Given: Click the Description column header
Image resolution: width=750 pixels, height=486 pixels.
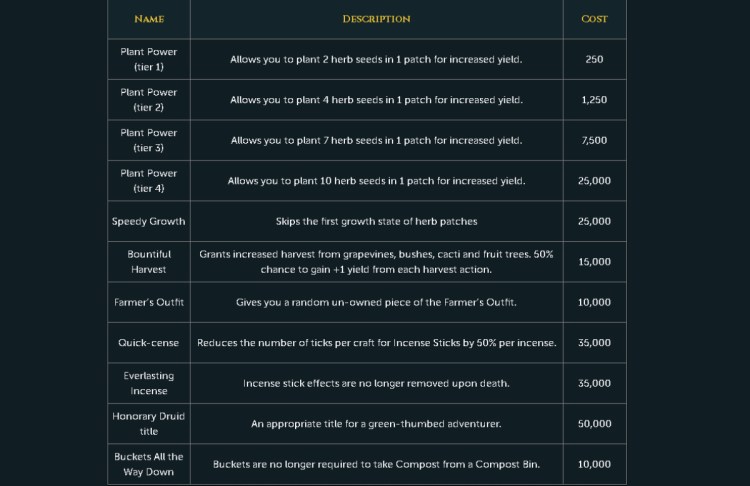Looking at the screenshot, I should tap(376, 19).
